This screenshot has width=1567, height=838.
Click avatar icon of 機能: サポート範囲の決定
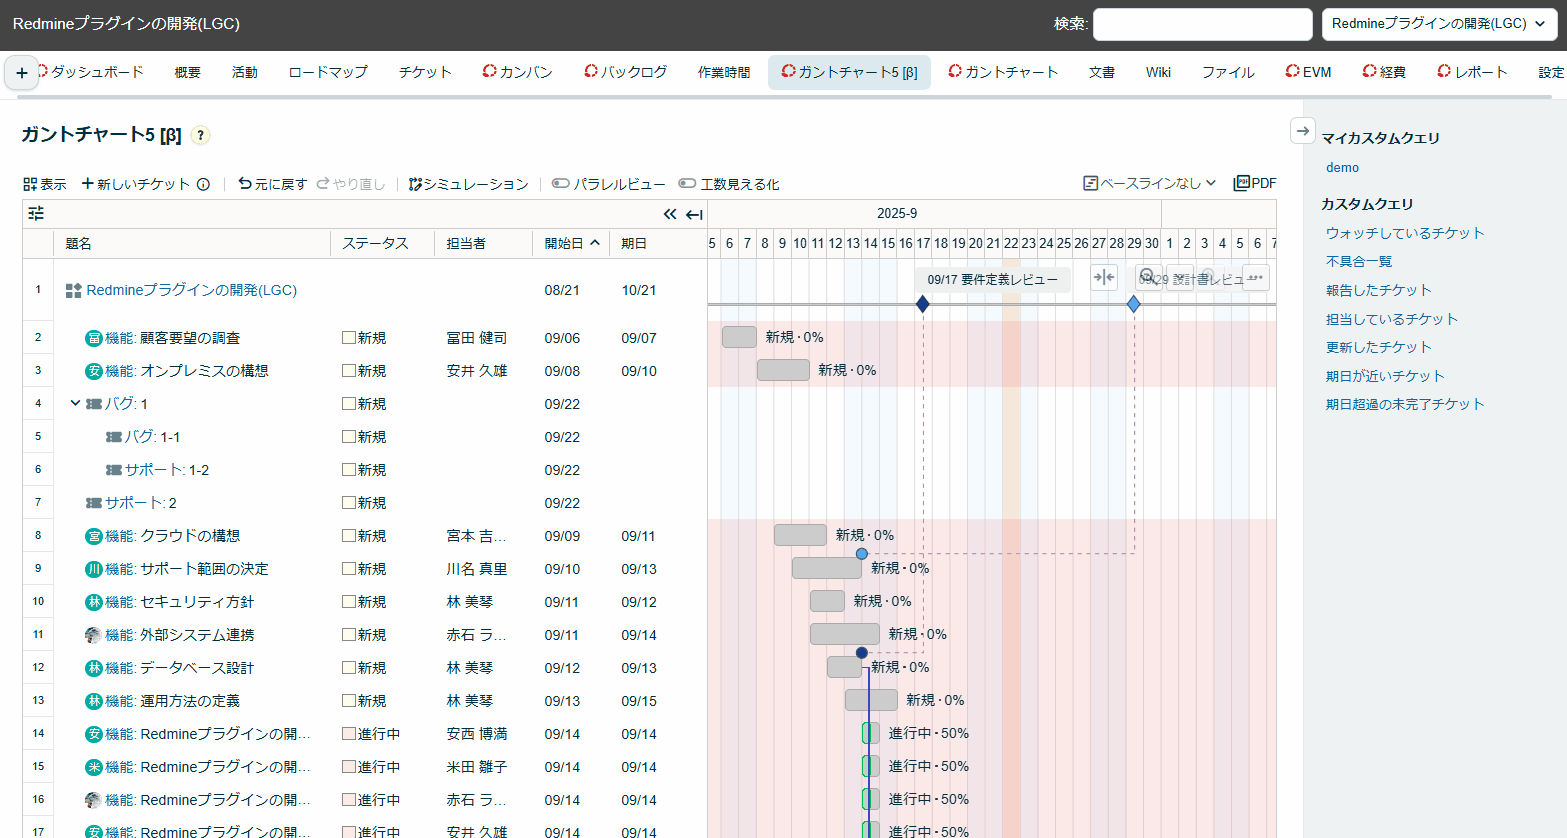pyautogui.click(x=94, y=569)
